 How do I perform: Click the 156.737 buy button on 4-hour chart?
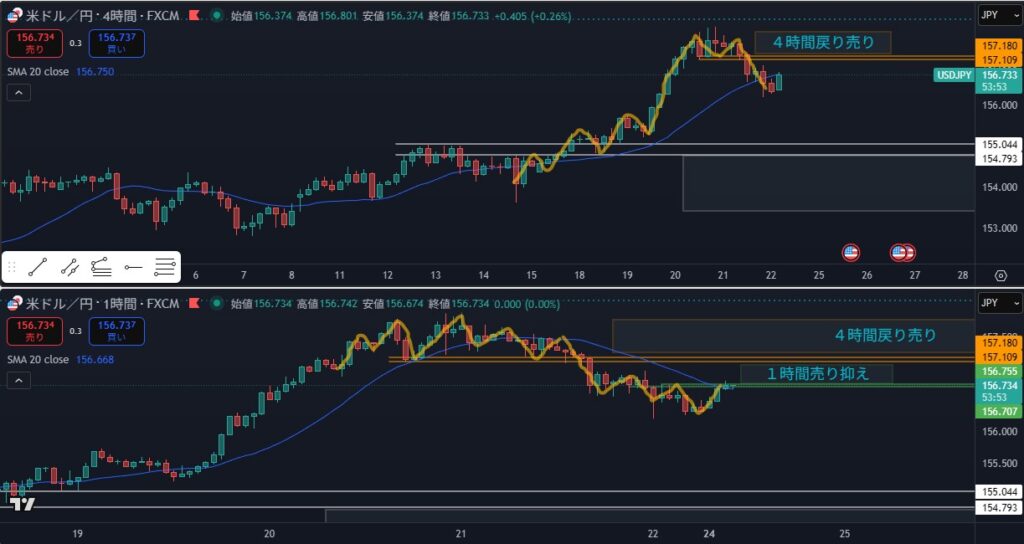pyautogui.click(x=116, y=44)
